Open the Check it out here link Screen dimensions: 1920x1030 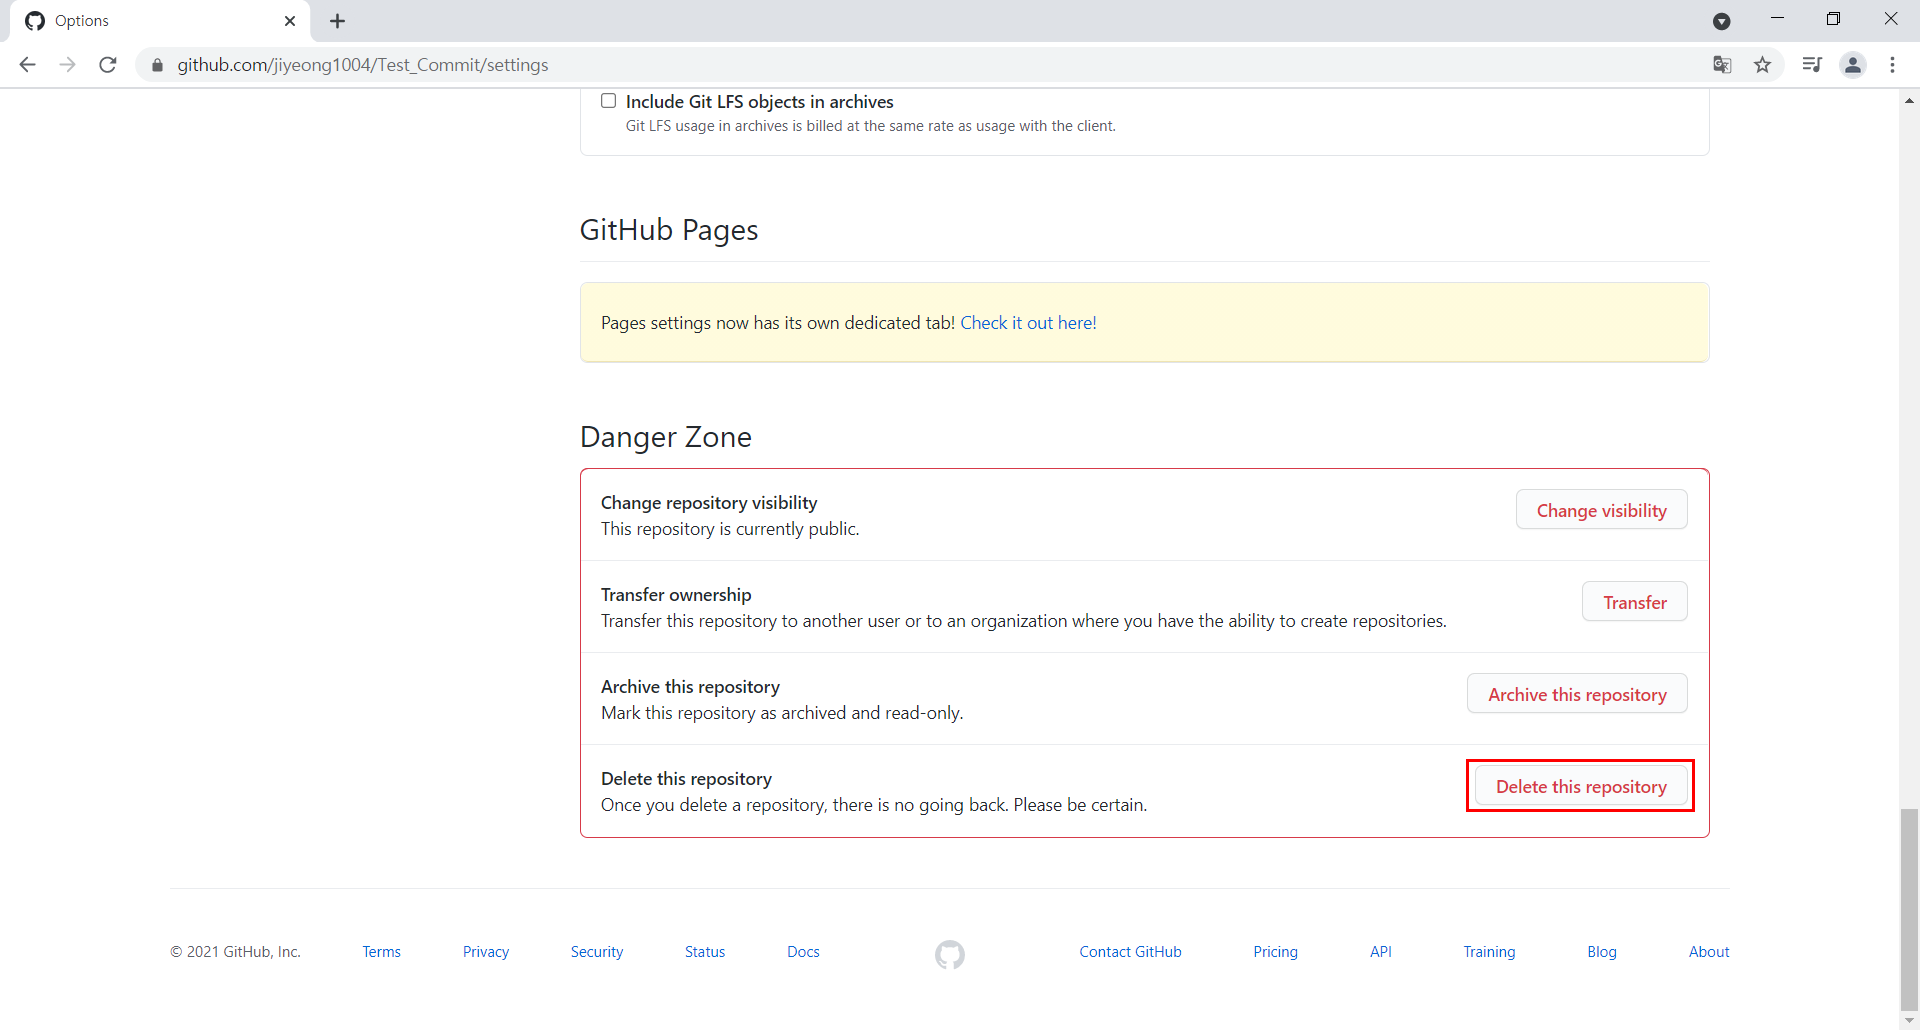tap(1028, 323)
